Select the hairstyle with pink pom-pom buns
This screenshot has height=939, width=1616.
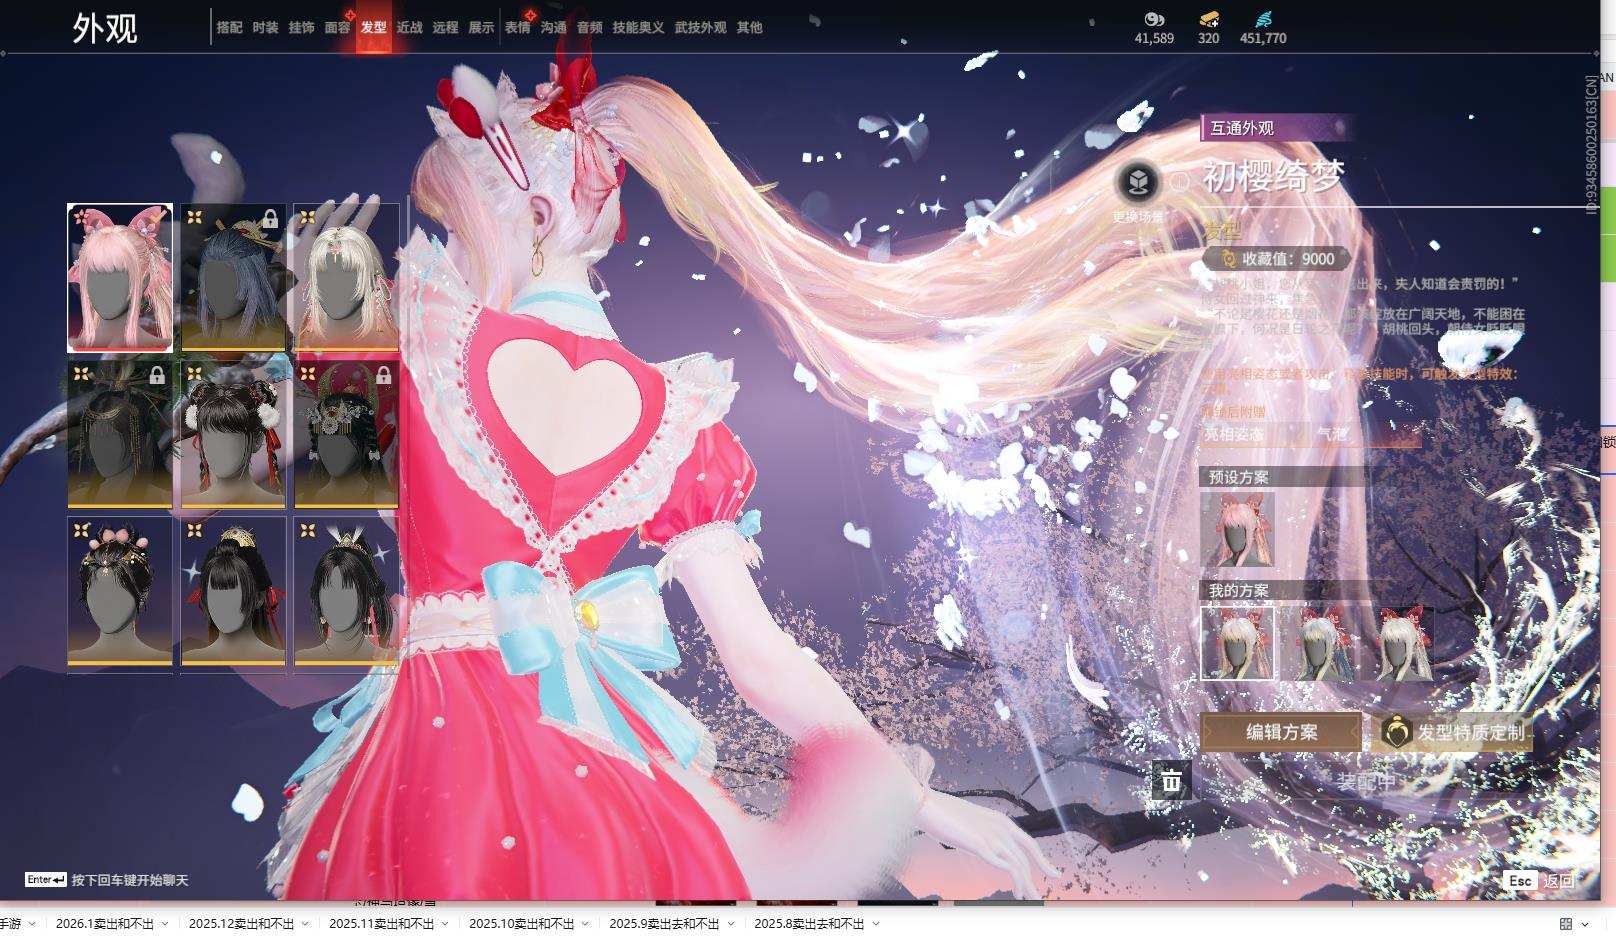(x=120, y=591)
